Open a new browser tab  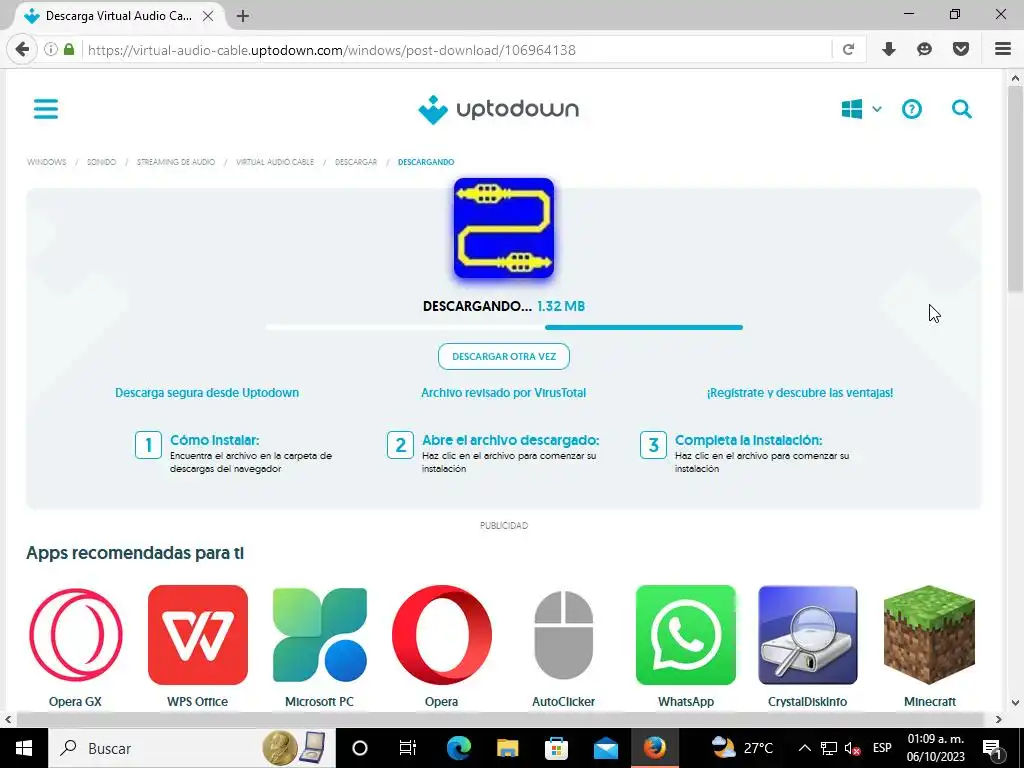click(x=242, y=16)
